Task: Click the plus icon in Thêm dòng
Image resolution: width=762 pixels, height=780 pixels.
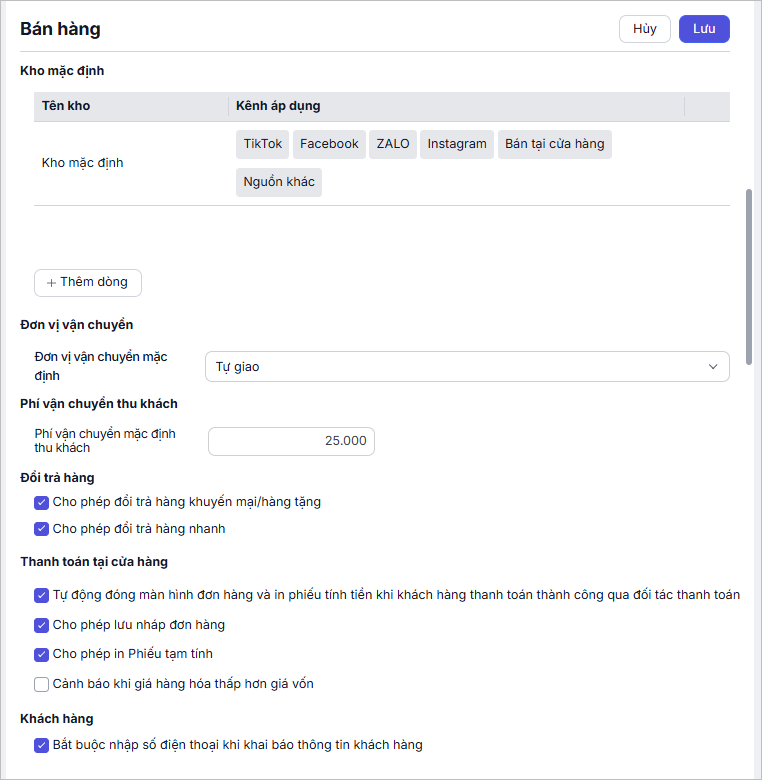Action: (x=51, y=283)
